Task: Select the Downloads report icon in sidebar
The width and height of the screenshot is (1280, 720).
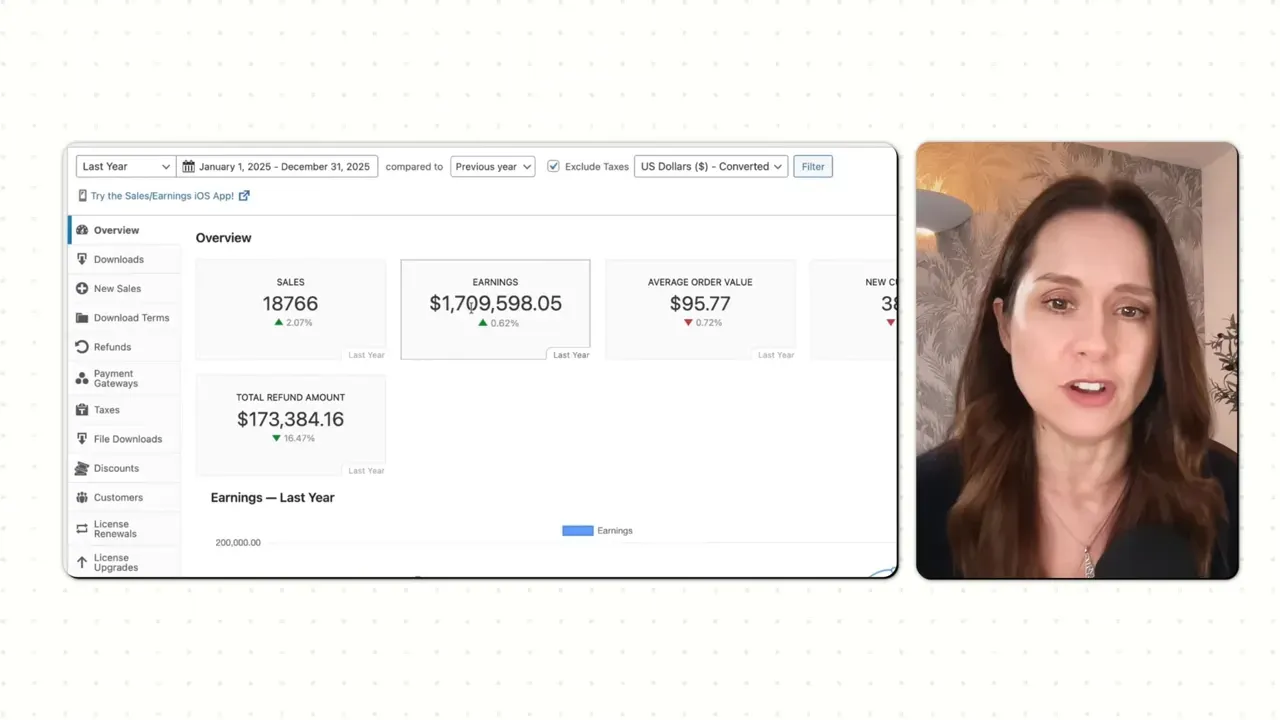Action: [81, 259]
